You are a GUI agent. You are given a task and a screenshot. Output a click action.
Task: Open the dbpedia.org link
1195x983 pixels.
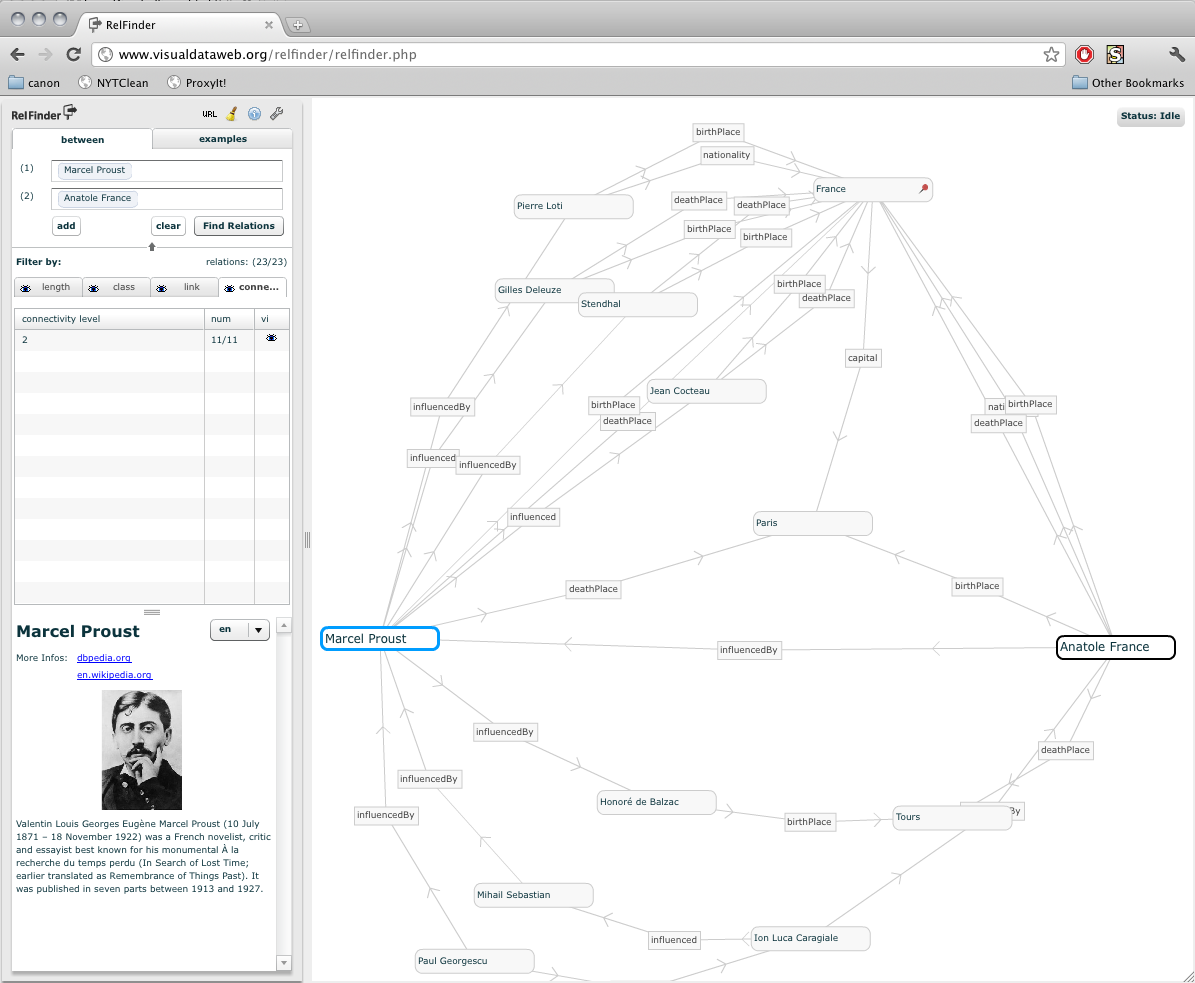[104, 658]
